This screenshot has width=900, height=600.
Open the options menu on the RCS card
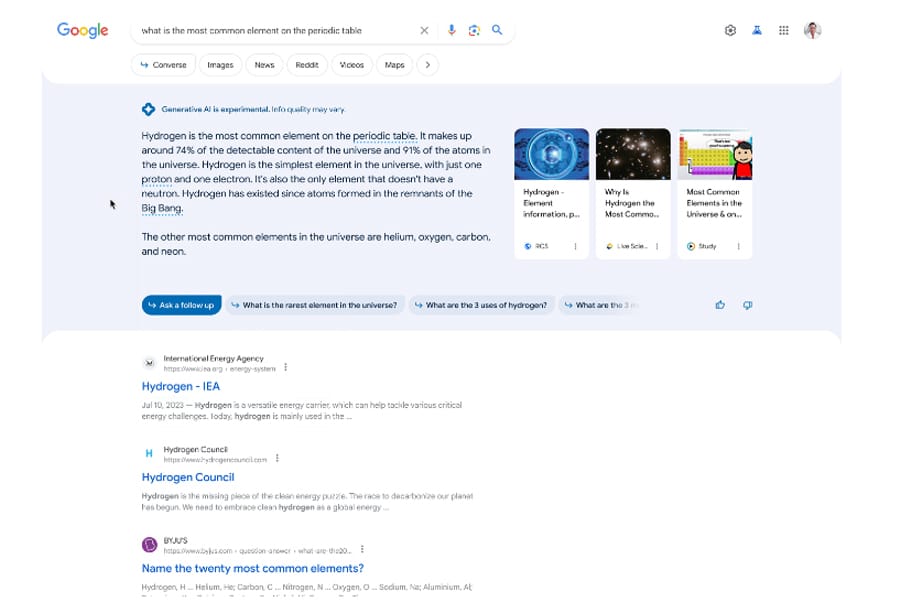(575, 246)
